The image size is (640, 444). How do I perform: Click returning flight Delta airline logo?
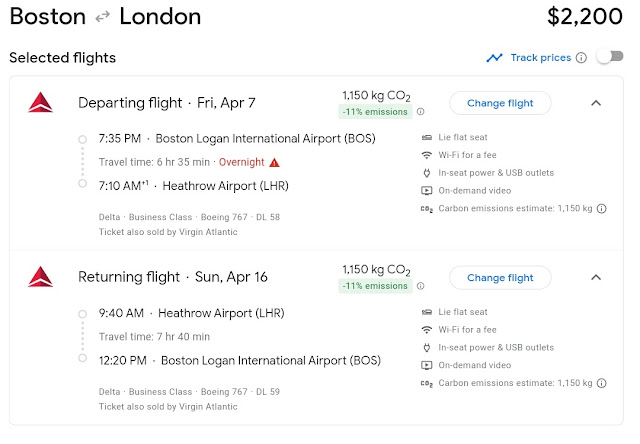pyautogui.click(x=41, y=277)
